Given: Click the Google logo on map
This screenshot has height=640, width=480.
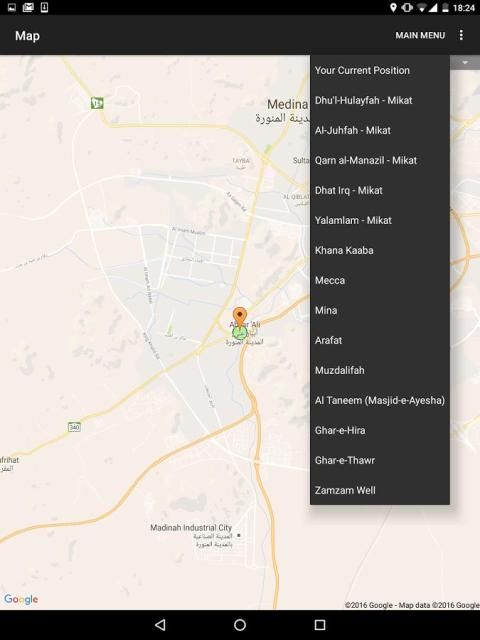Looking at the screenshot, I should (21, 599).
